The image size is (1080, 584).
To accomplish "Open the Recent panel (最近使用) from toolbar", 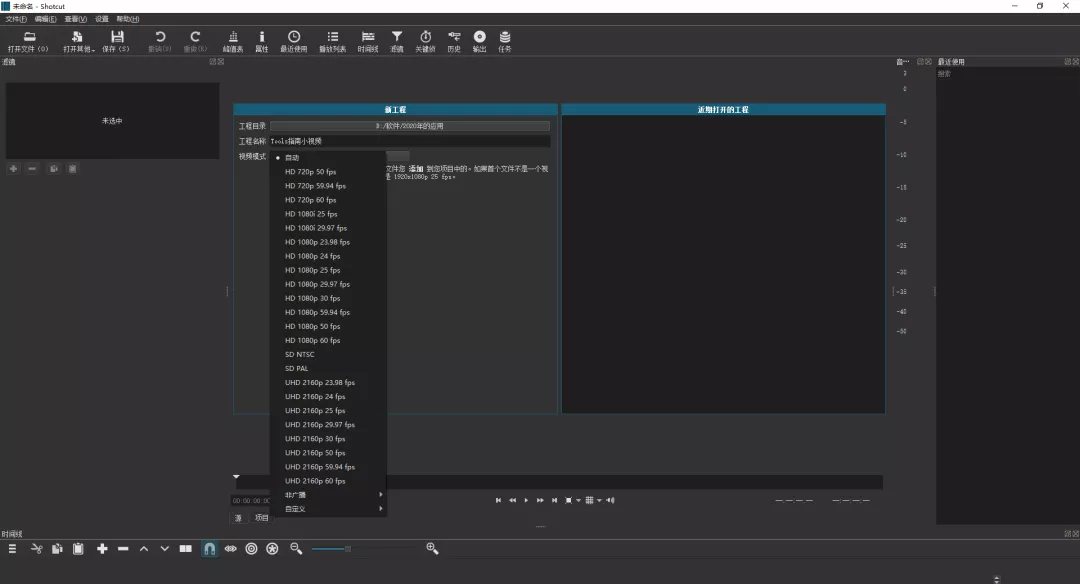I will (x=293, y=41).
